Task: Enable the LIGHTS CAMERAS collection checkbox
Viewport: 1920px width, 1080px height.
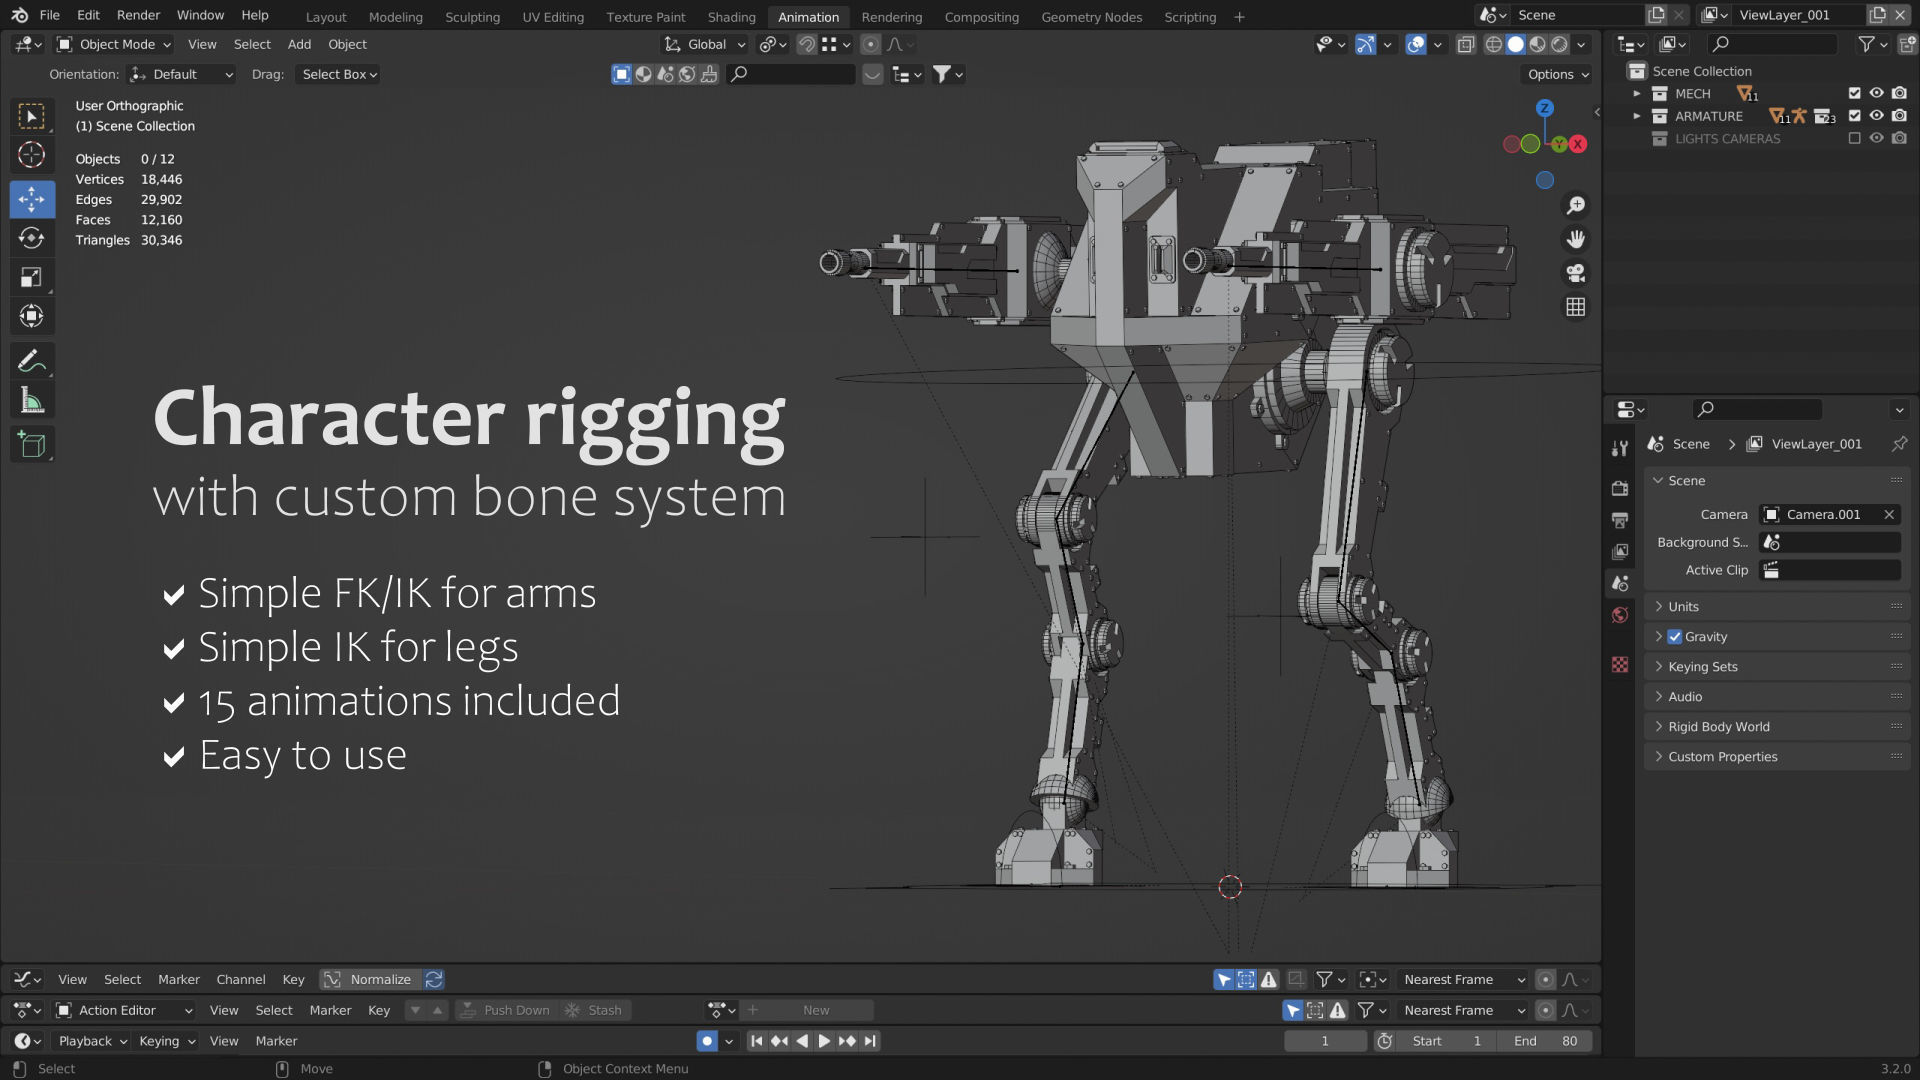Action: [x=1855, y=138]
